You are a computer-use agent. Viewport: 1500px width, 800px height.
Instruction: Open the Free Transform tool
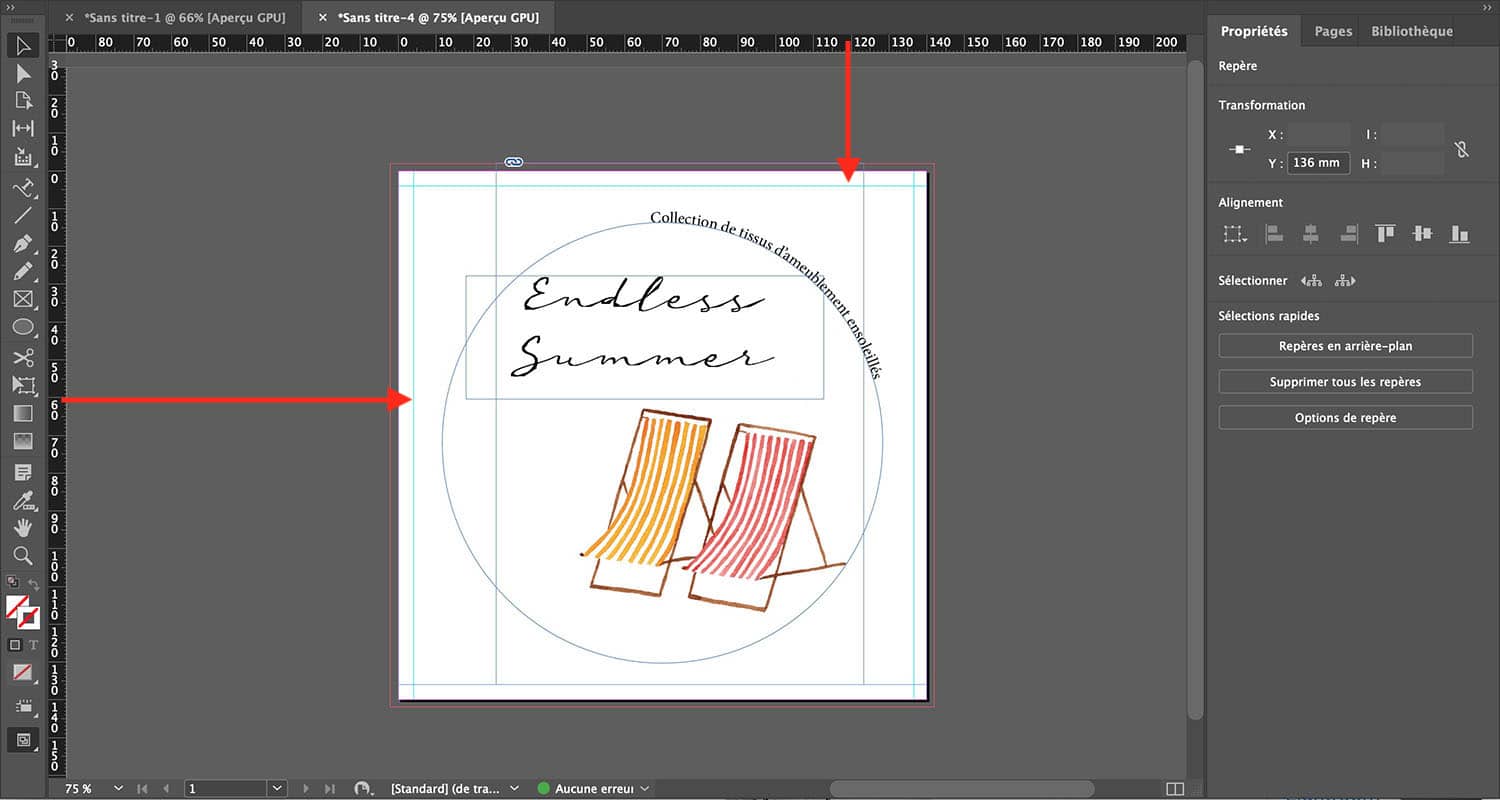click(x=24, y=386)
